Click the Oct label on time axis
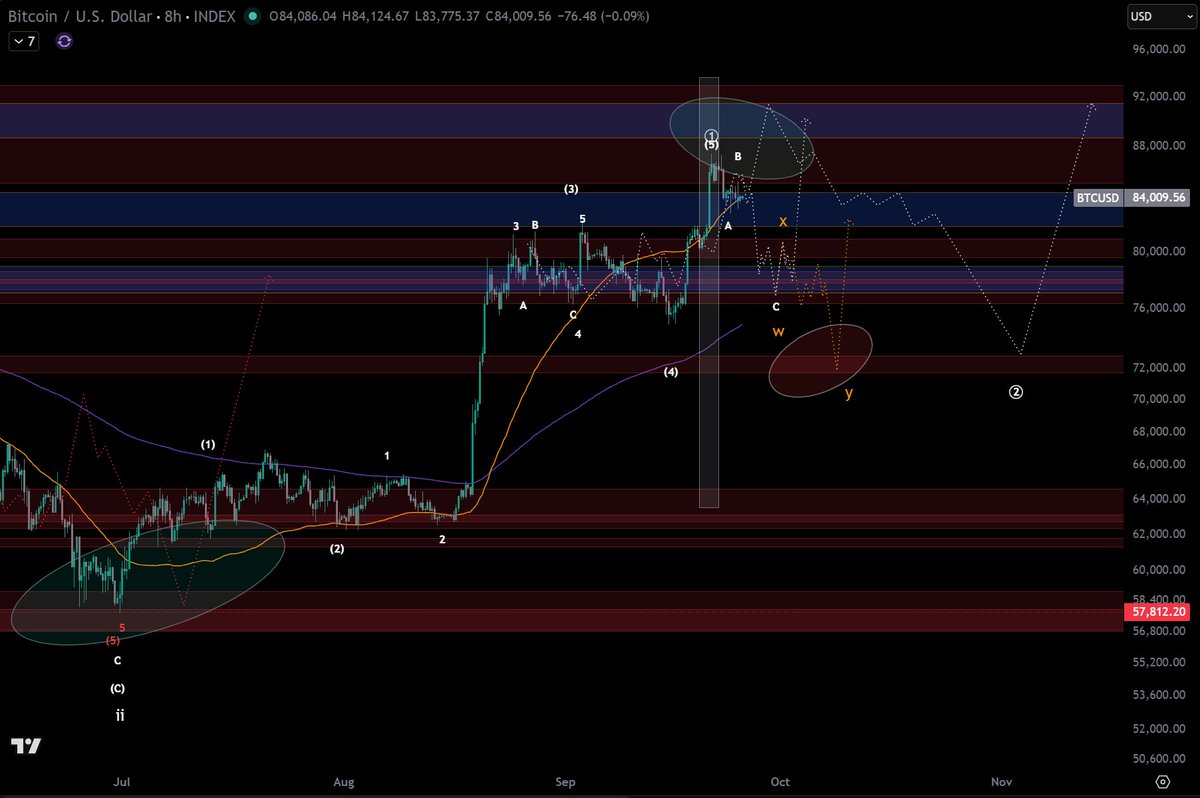Screen dimensions: 1200x798 [x=780, y=781]
